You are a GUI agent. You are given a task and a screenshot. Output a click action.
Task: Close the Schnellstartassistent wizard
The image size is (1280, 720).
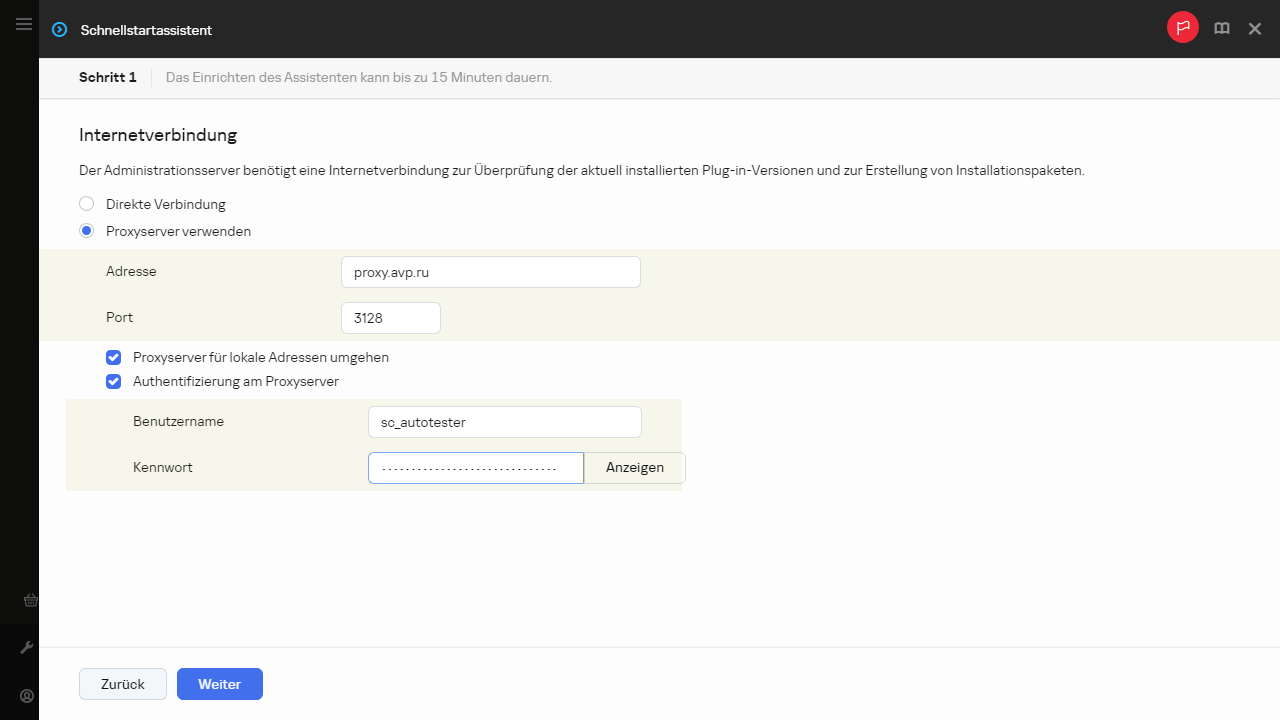coord(1254,29)
